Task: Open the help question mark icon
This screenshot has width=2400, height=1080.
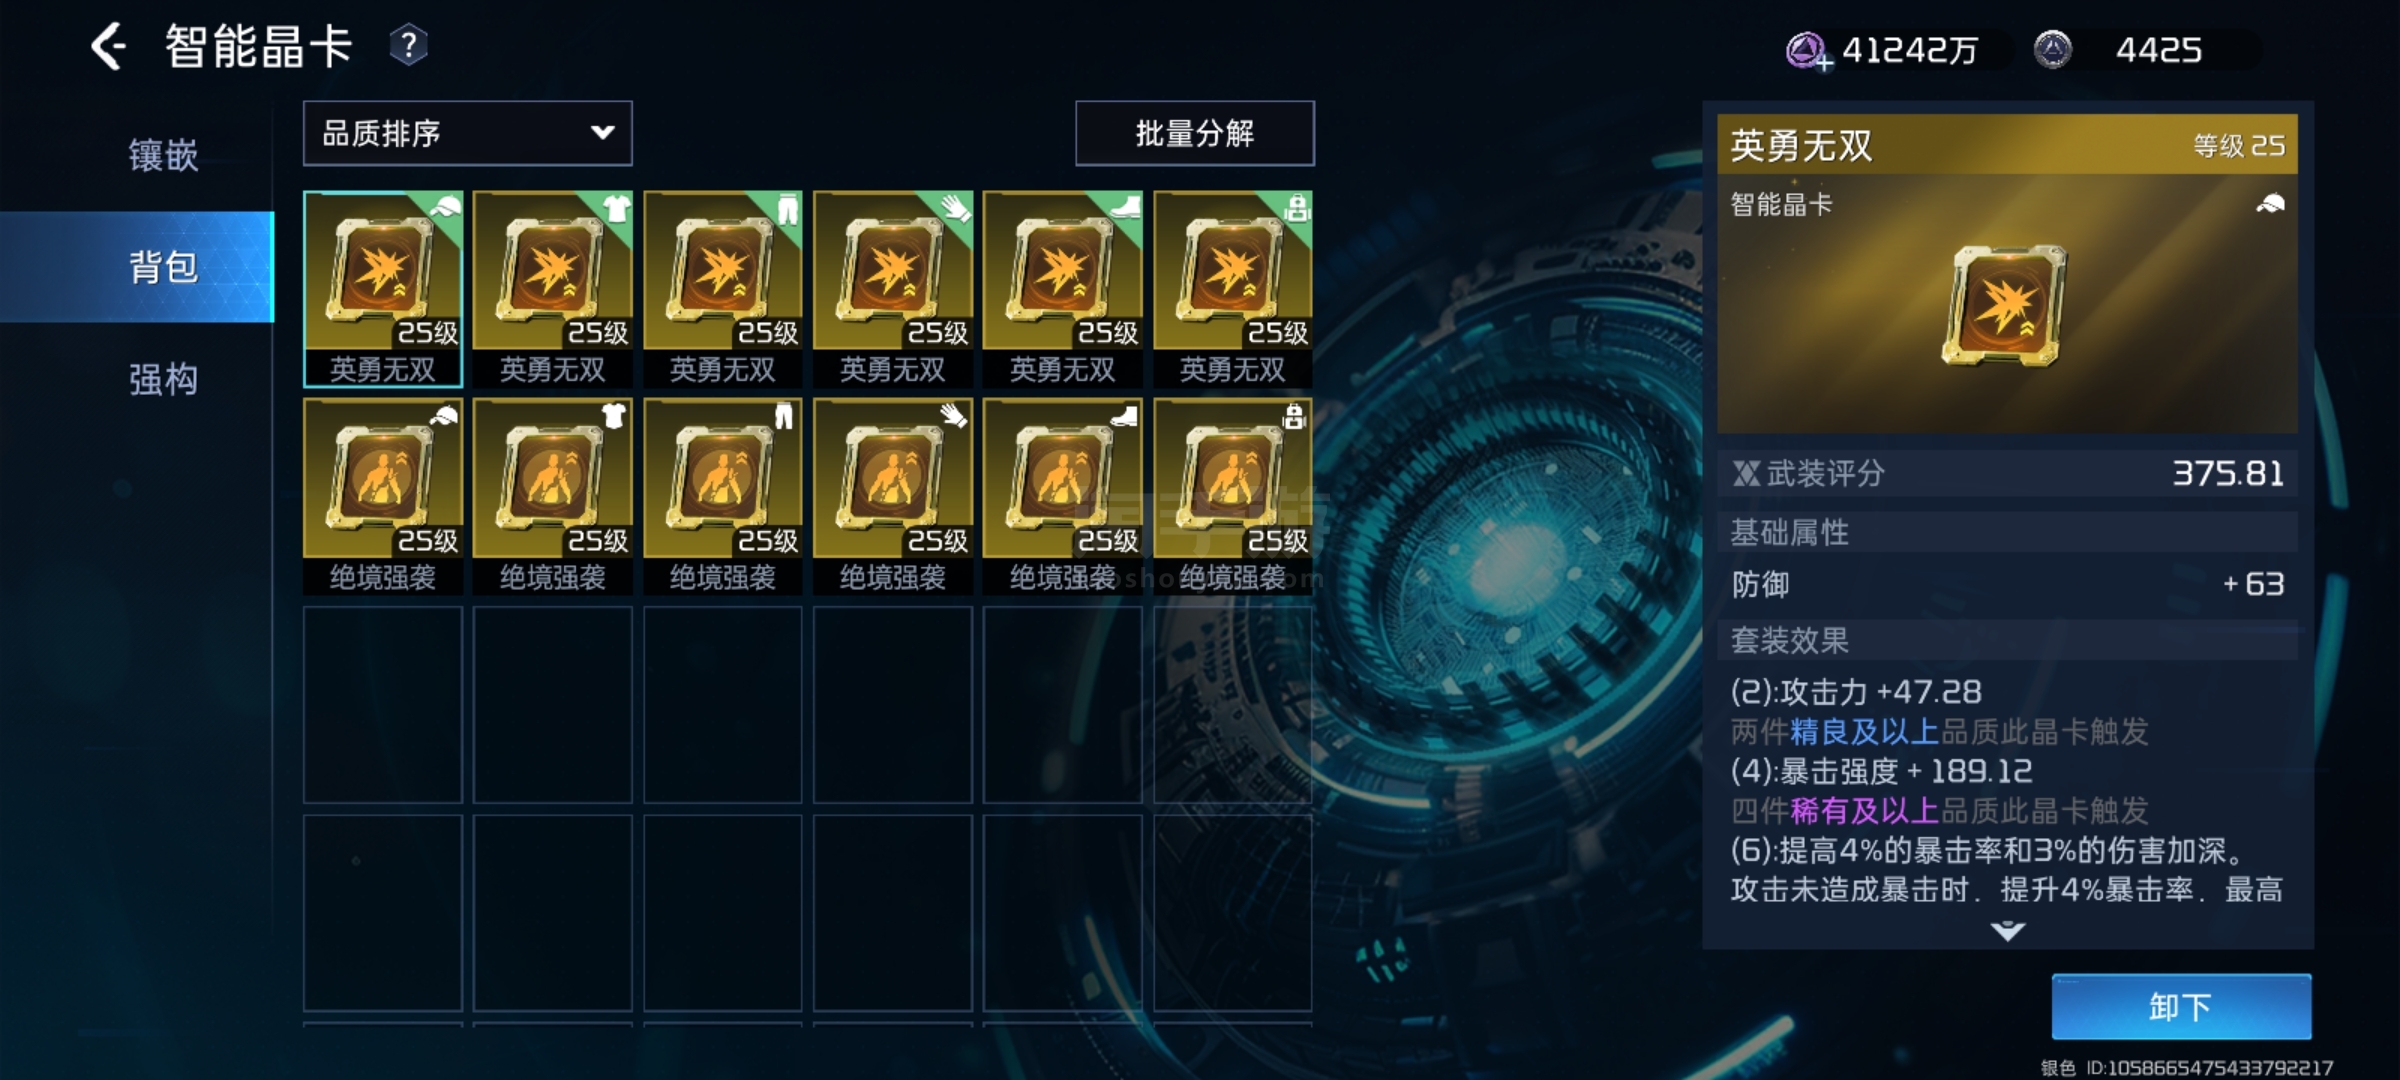Action: (x=408, y=46)
